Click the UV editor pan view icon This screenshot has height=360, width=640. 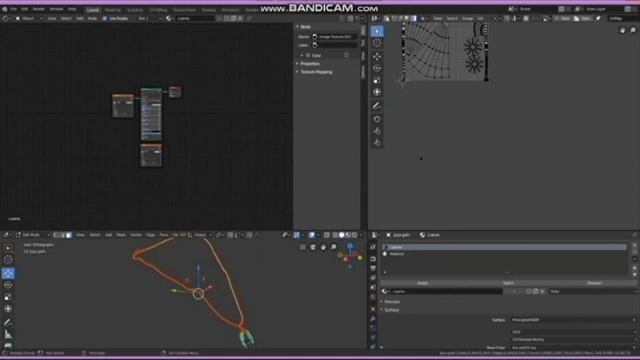(622, 30)
